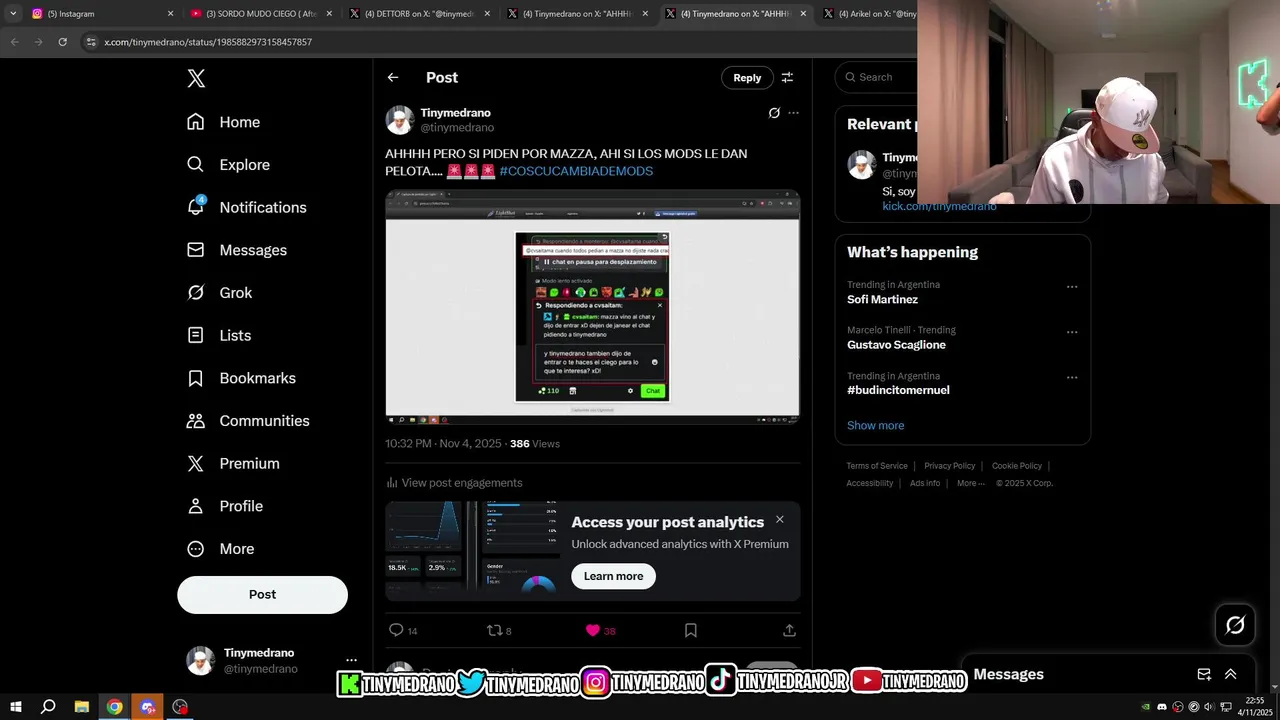1280x720 pixels.
Task: Toggle the bookmark icon on the post
Action: 691,630
